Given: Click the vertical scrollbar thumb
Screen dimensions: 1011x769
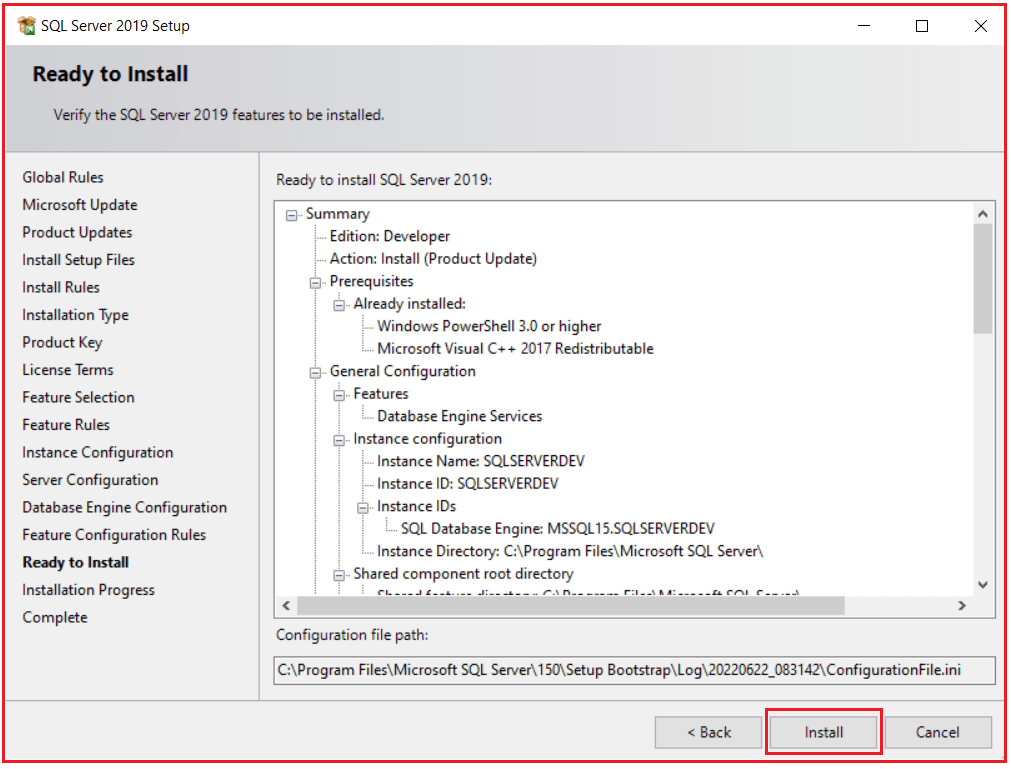Looking at the screenshot, I should click(983, 278).
